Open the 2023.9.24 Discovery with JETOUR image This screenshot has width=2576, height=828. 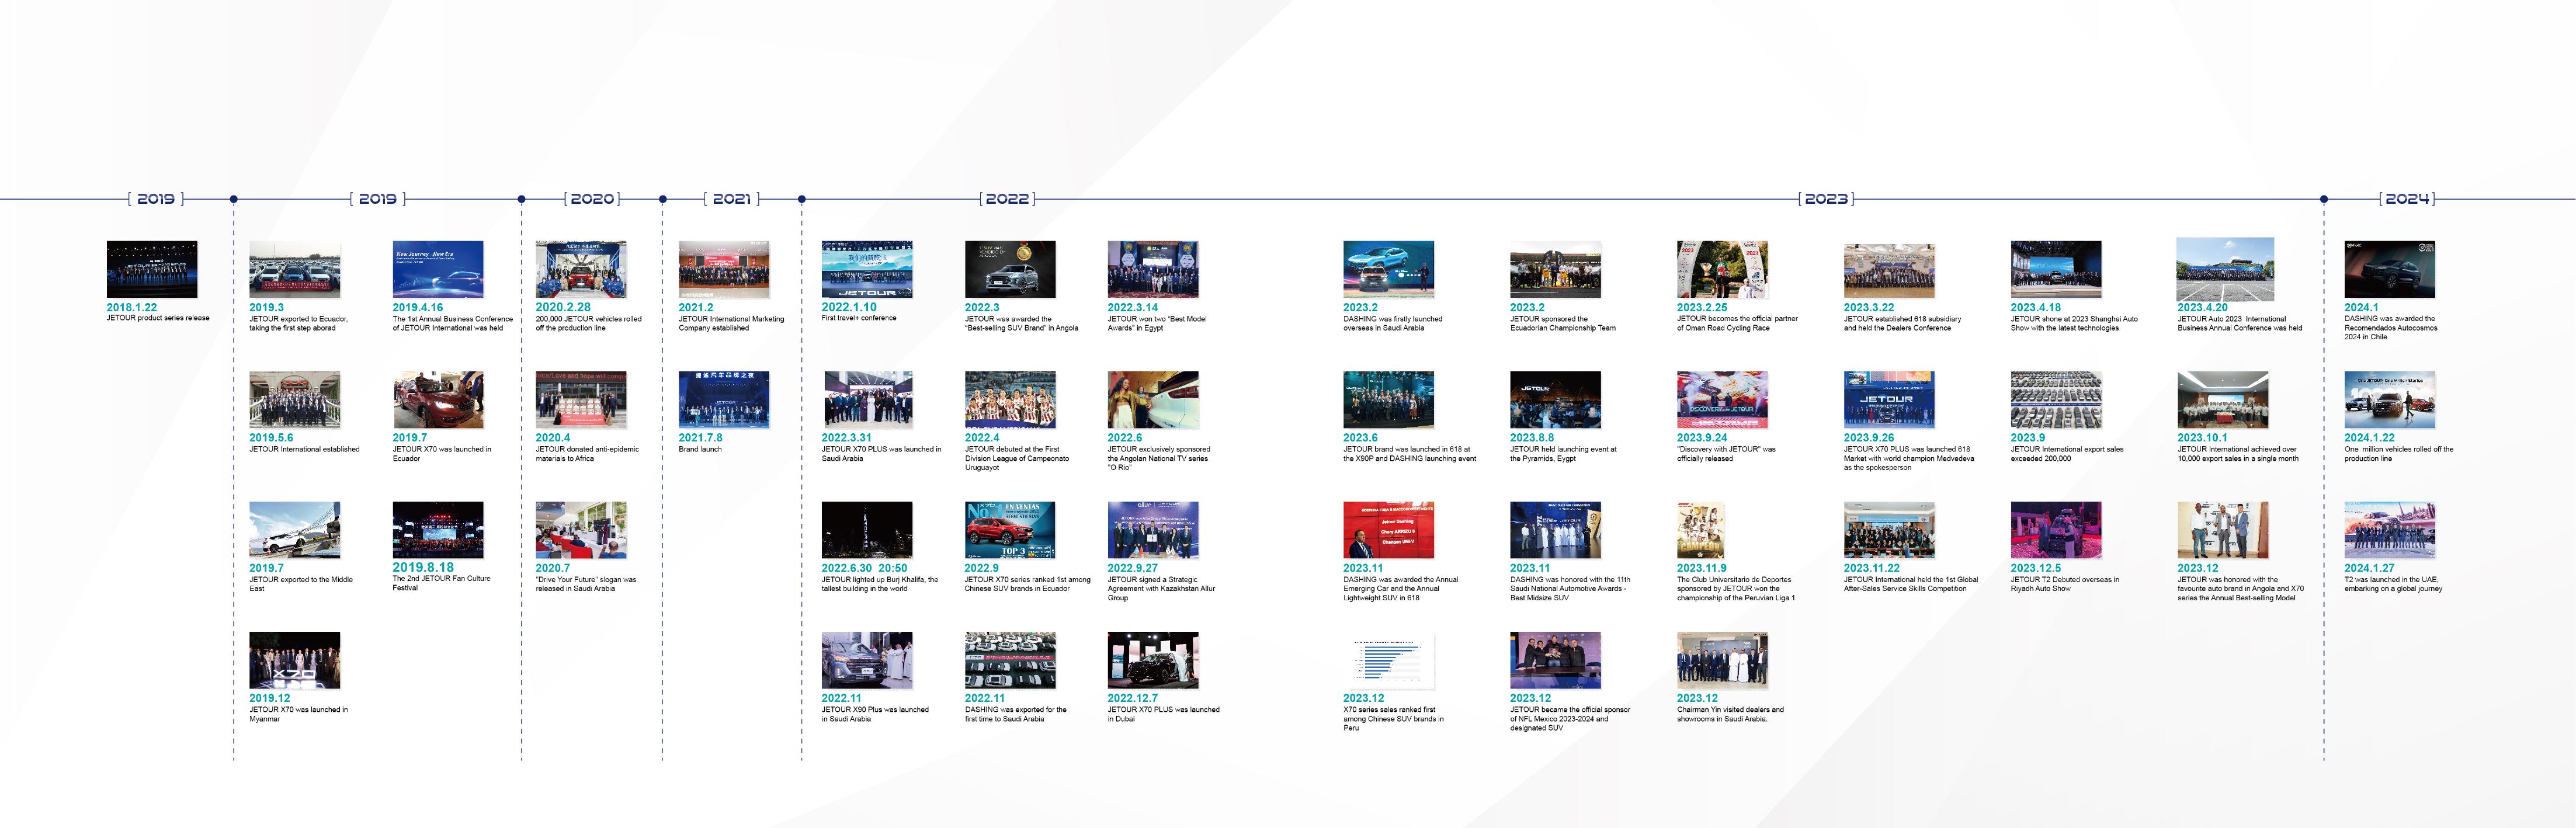[x=1722, y=400]
